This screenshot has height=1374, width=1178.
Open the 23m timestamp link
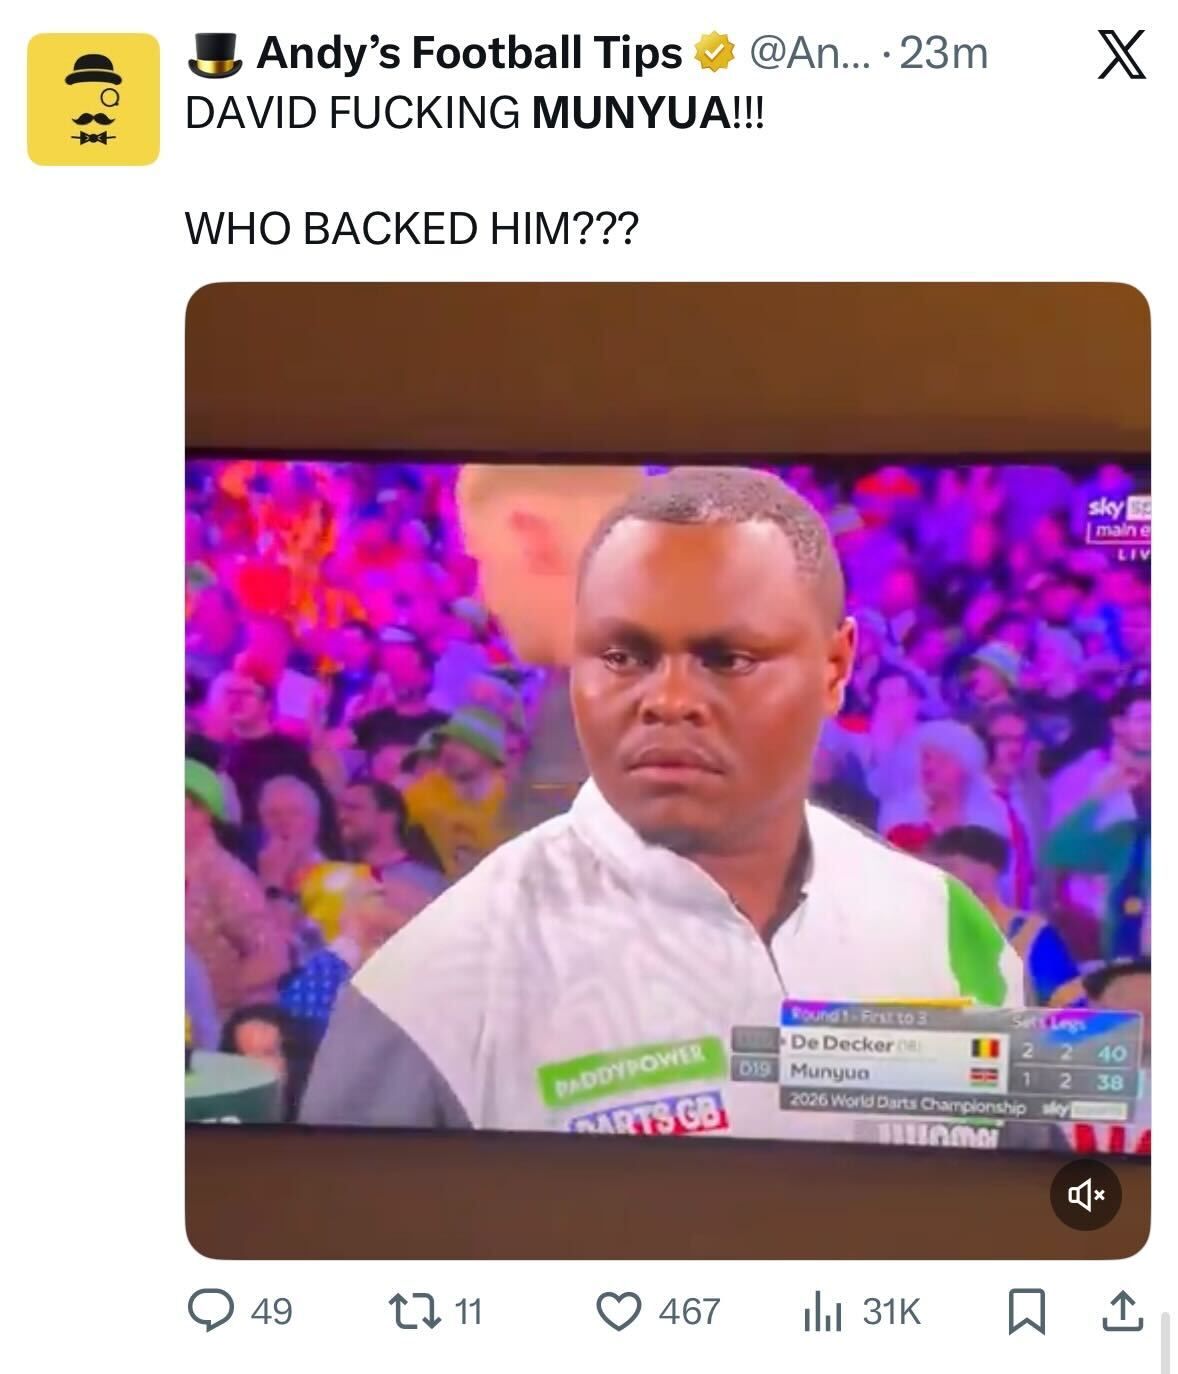pyautogui.click(x=944, y=54)
